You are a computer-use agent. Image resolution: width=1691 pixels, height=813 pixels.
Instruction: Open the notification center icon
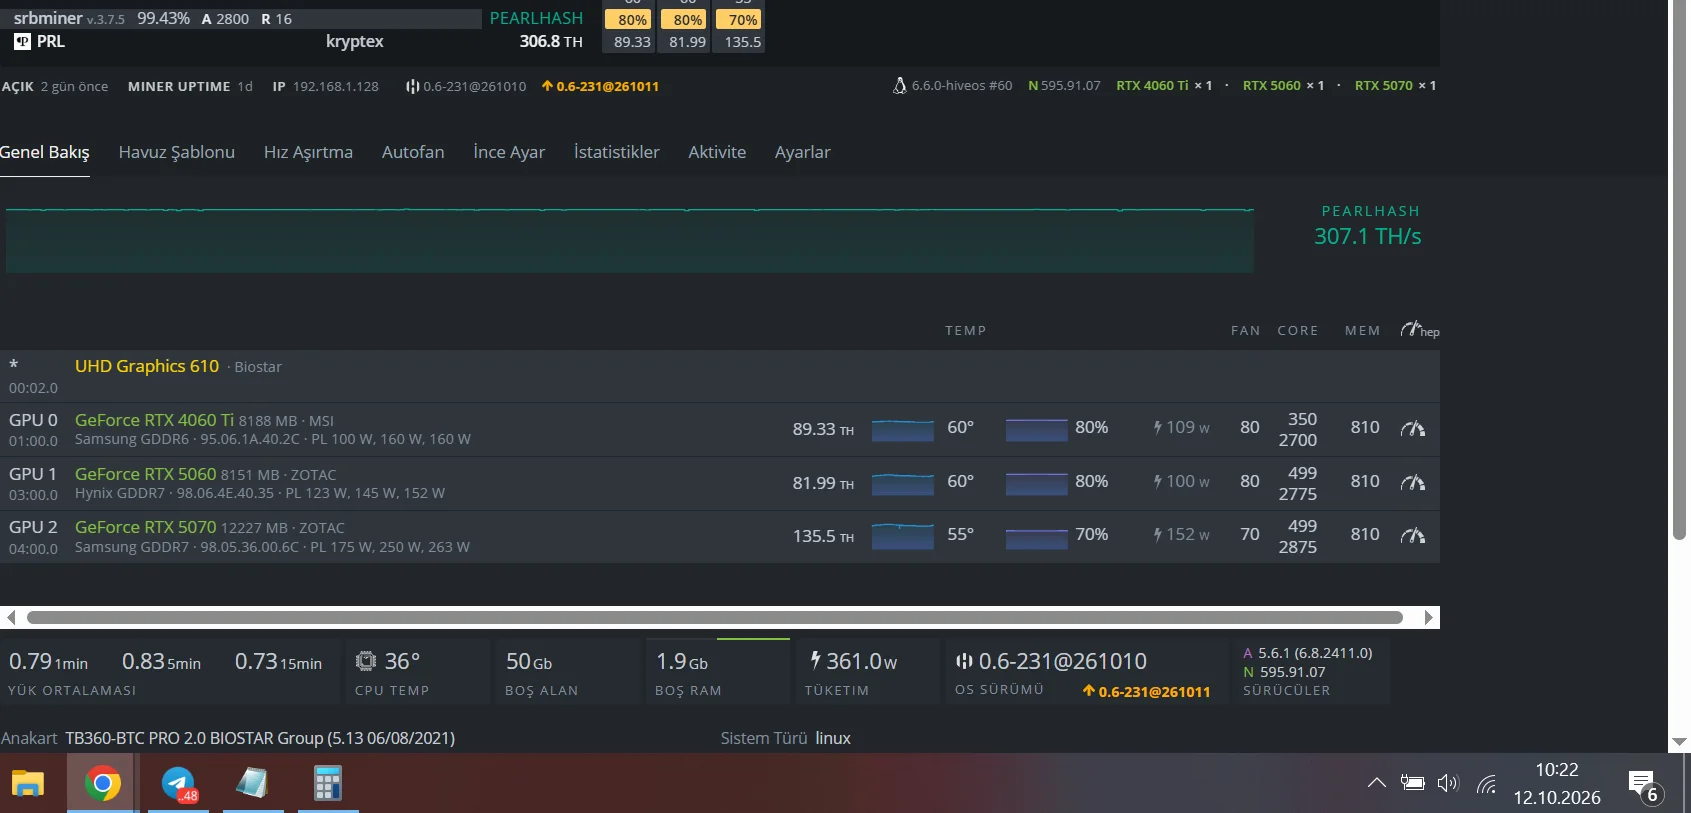(x=1643, y=785)
